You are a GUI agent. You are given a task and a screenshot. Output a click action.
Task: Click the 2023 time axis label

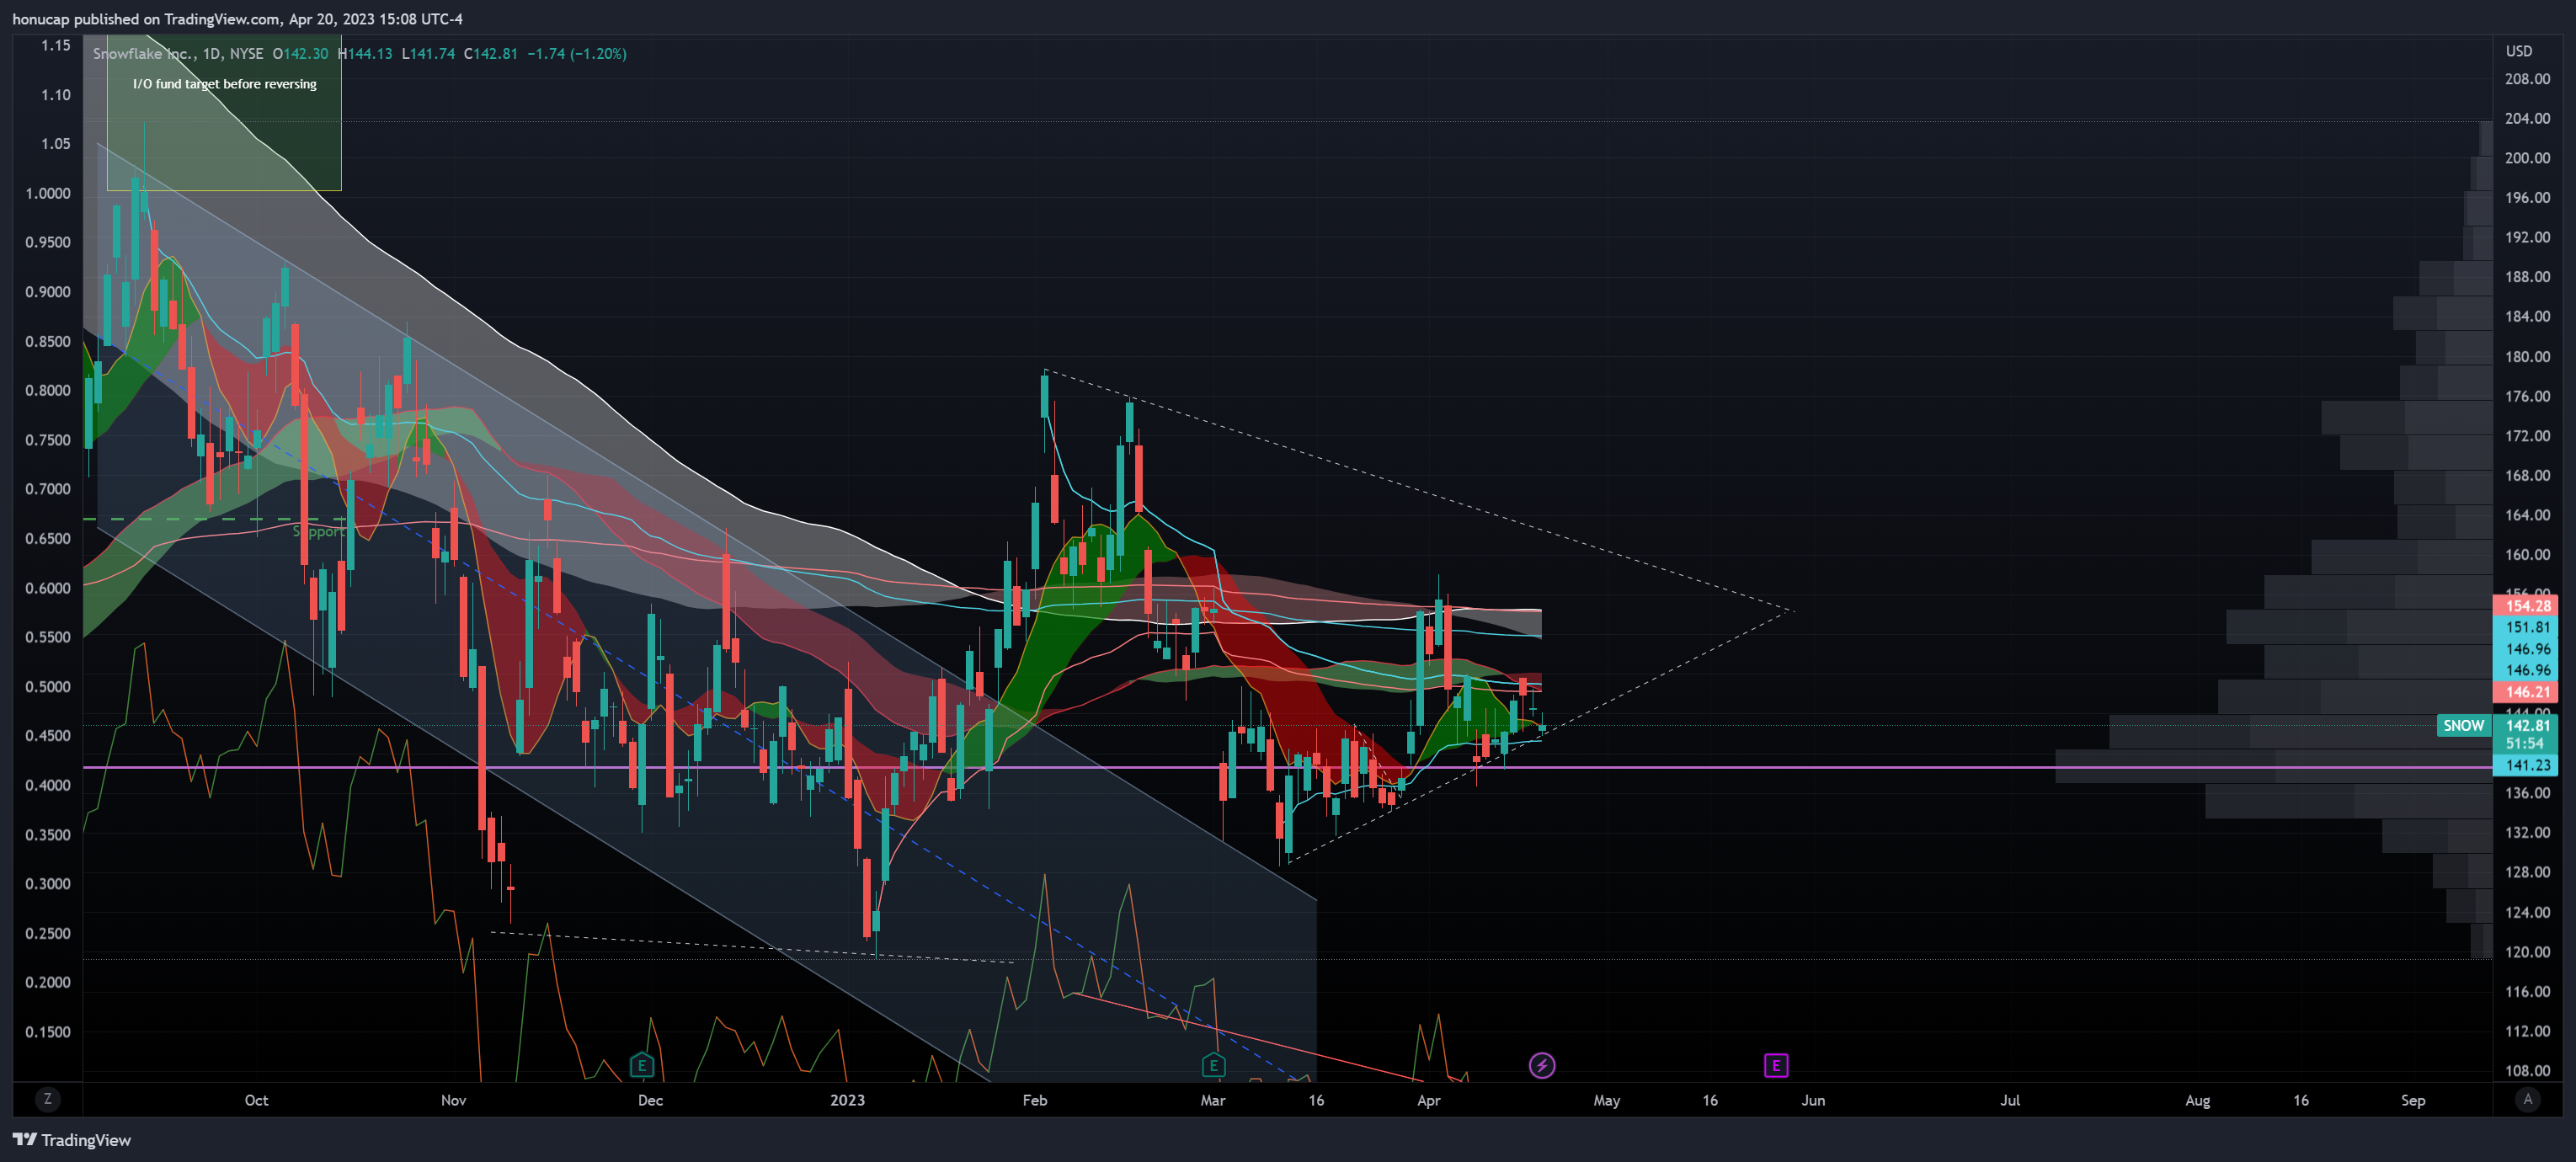coord(847,1100)
